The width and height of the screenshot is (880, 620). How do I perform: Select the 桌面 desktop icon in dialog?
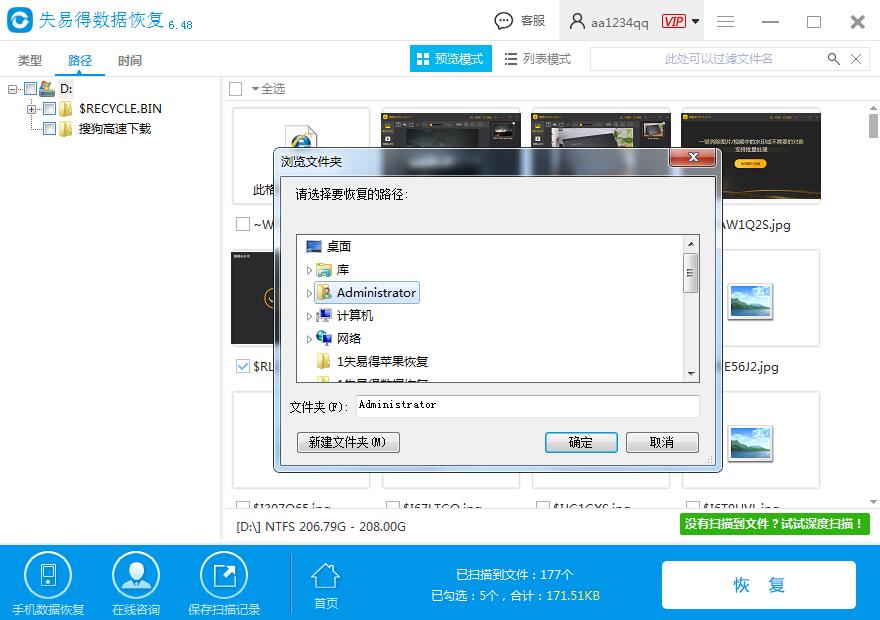(314, 246)
